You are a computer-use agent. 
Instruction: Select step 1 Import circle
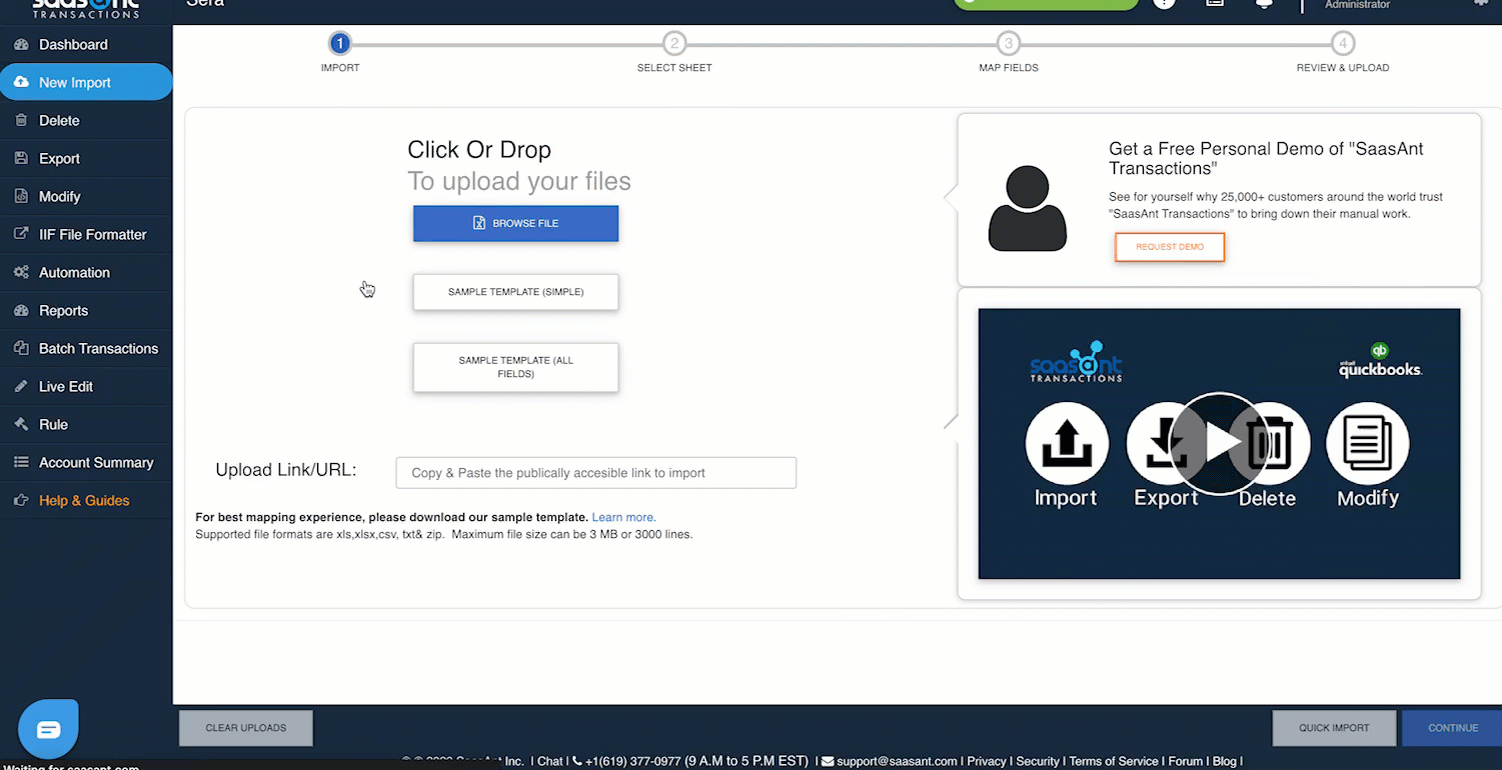pos(340,43)
